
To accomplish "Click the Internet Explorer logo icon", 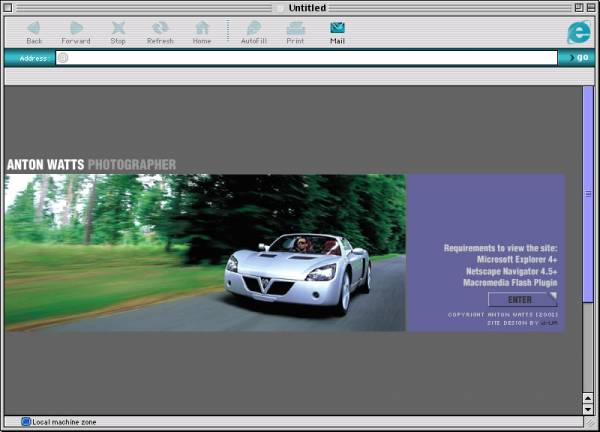I will coord(579,33).
